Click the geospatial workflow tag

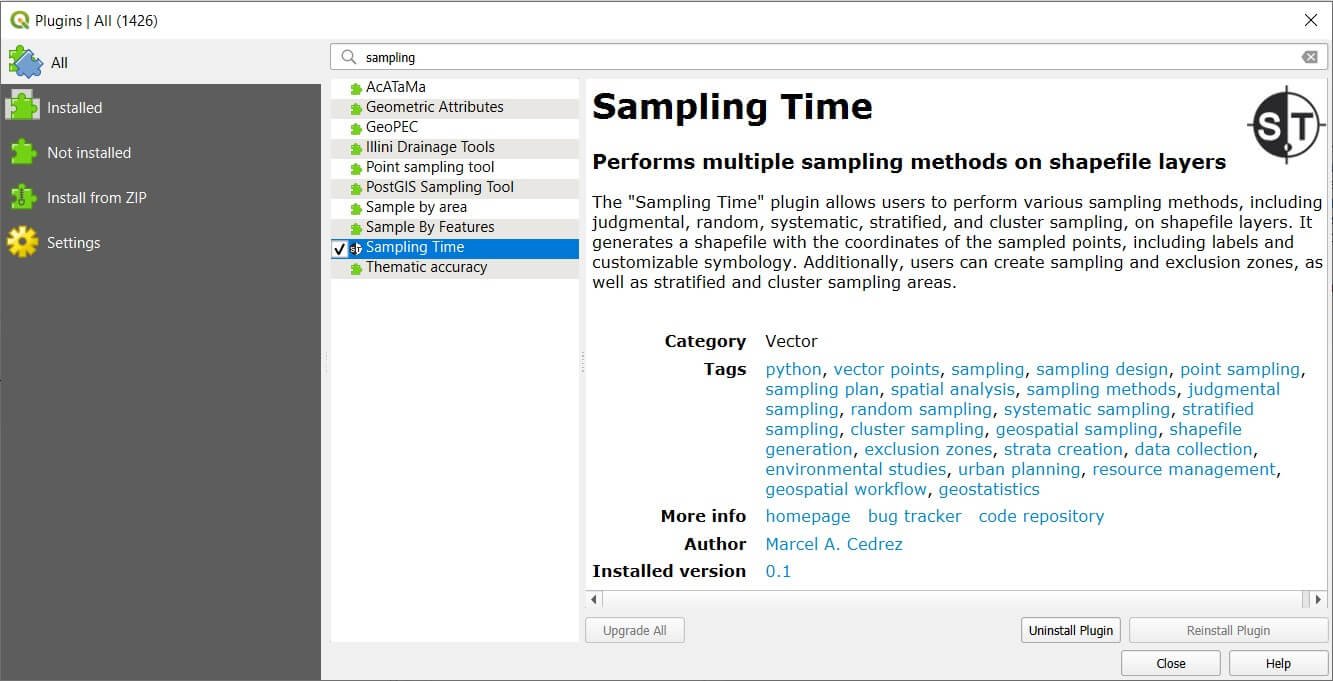tap(846, 489)
